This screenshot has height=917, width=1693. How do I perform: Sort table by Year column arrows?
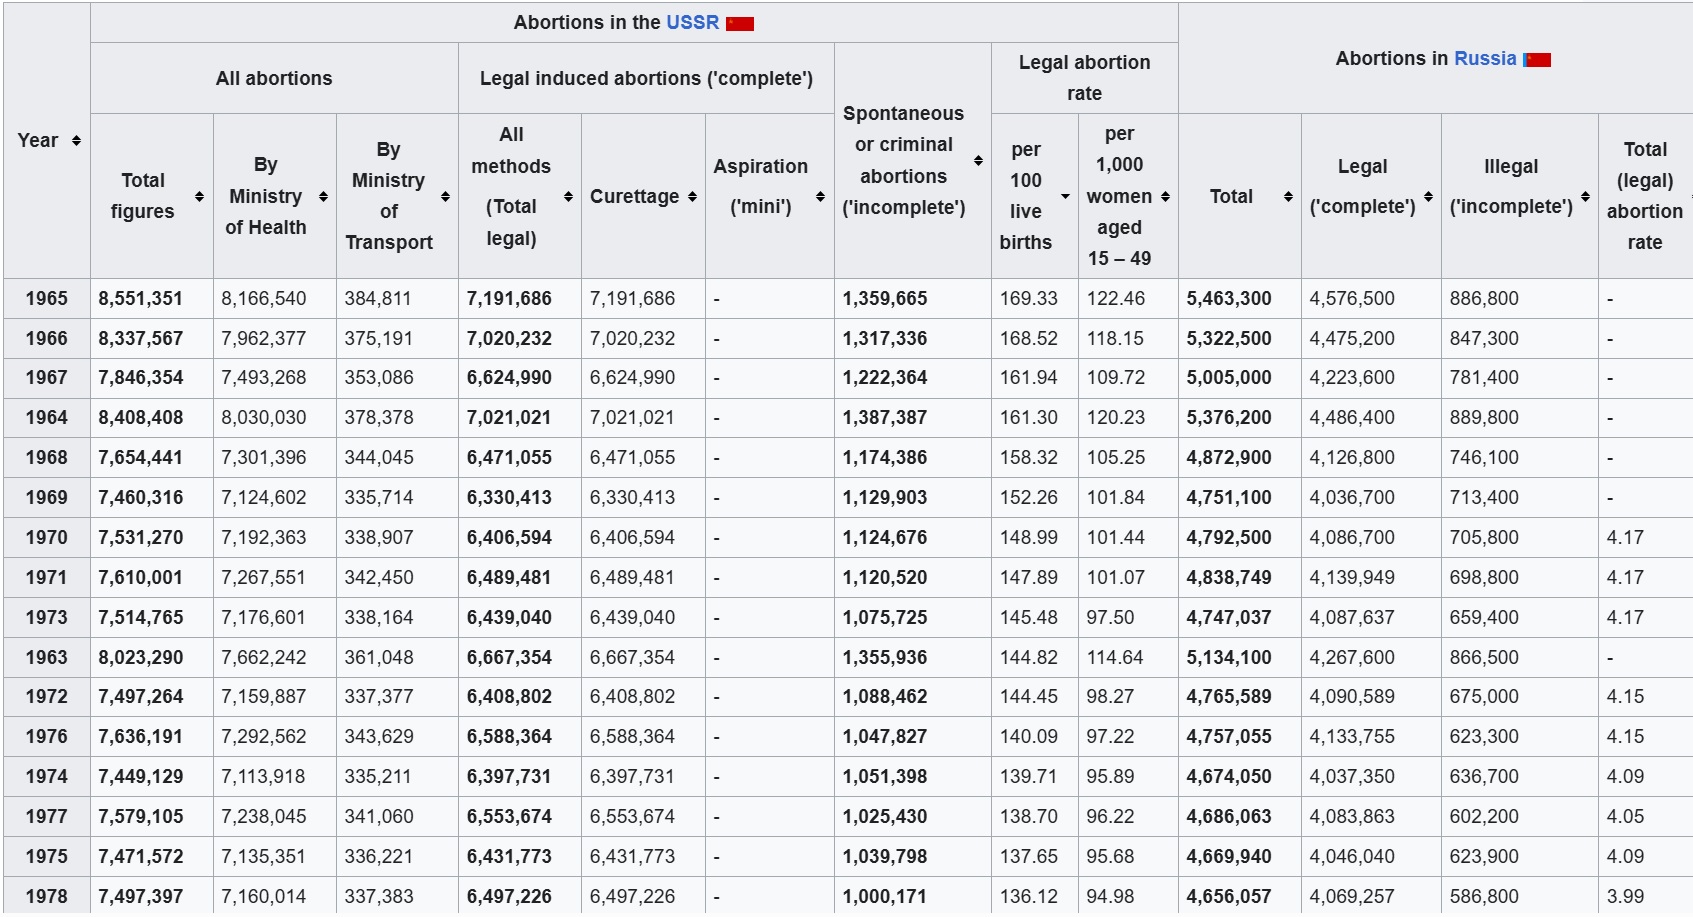(76, 141)
